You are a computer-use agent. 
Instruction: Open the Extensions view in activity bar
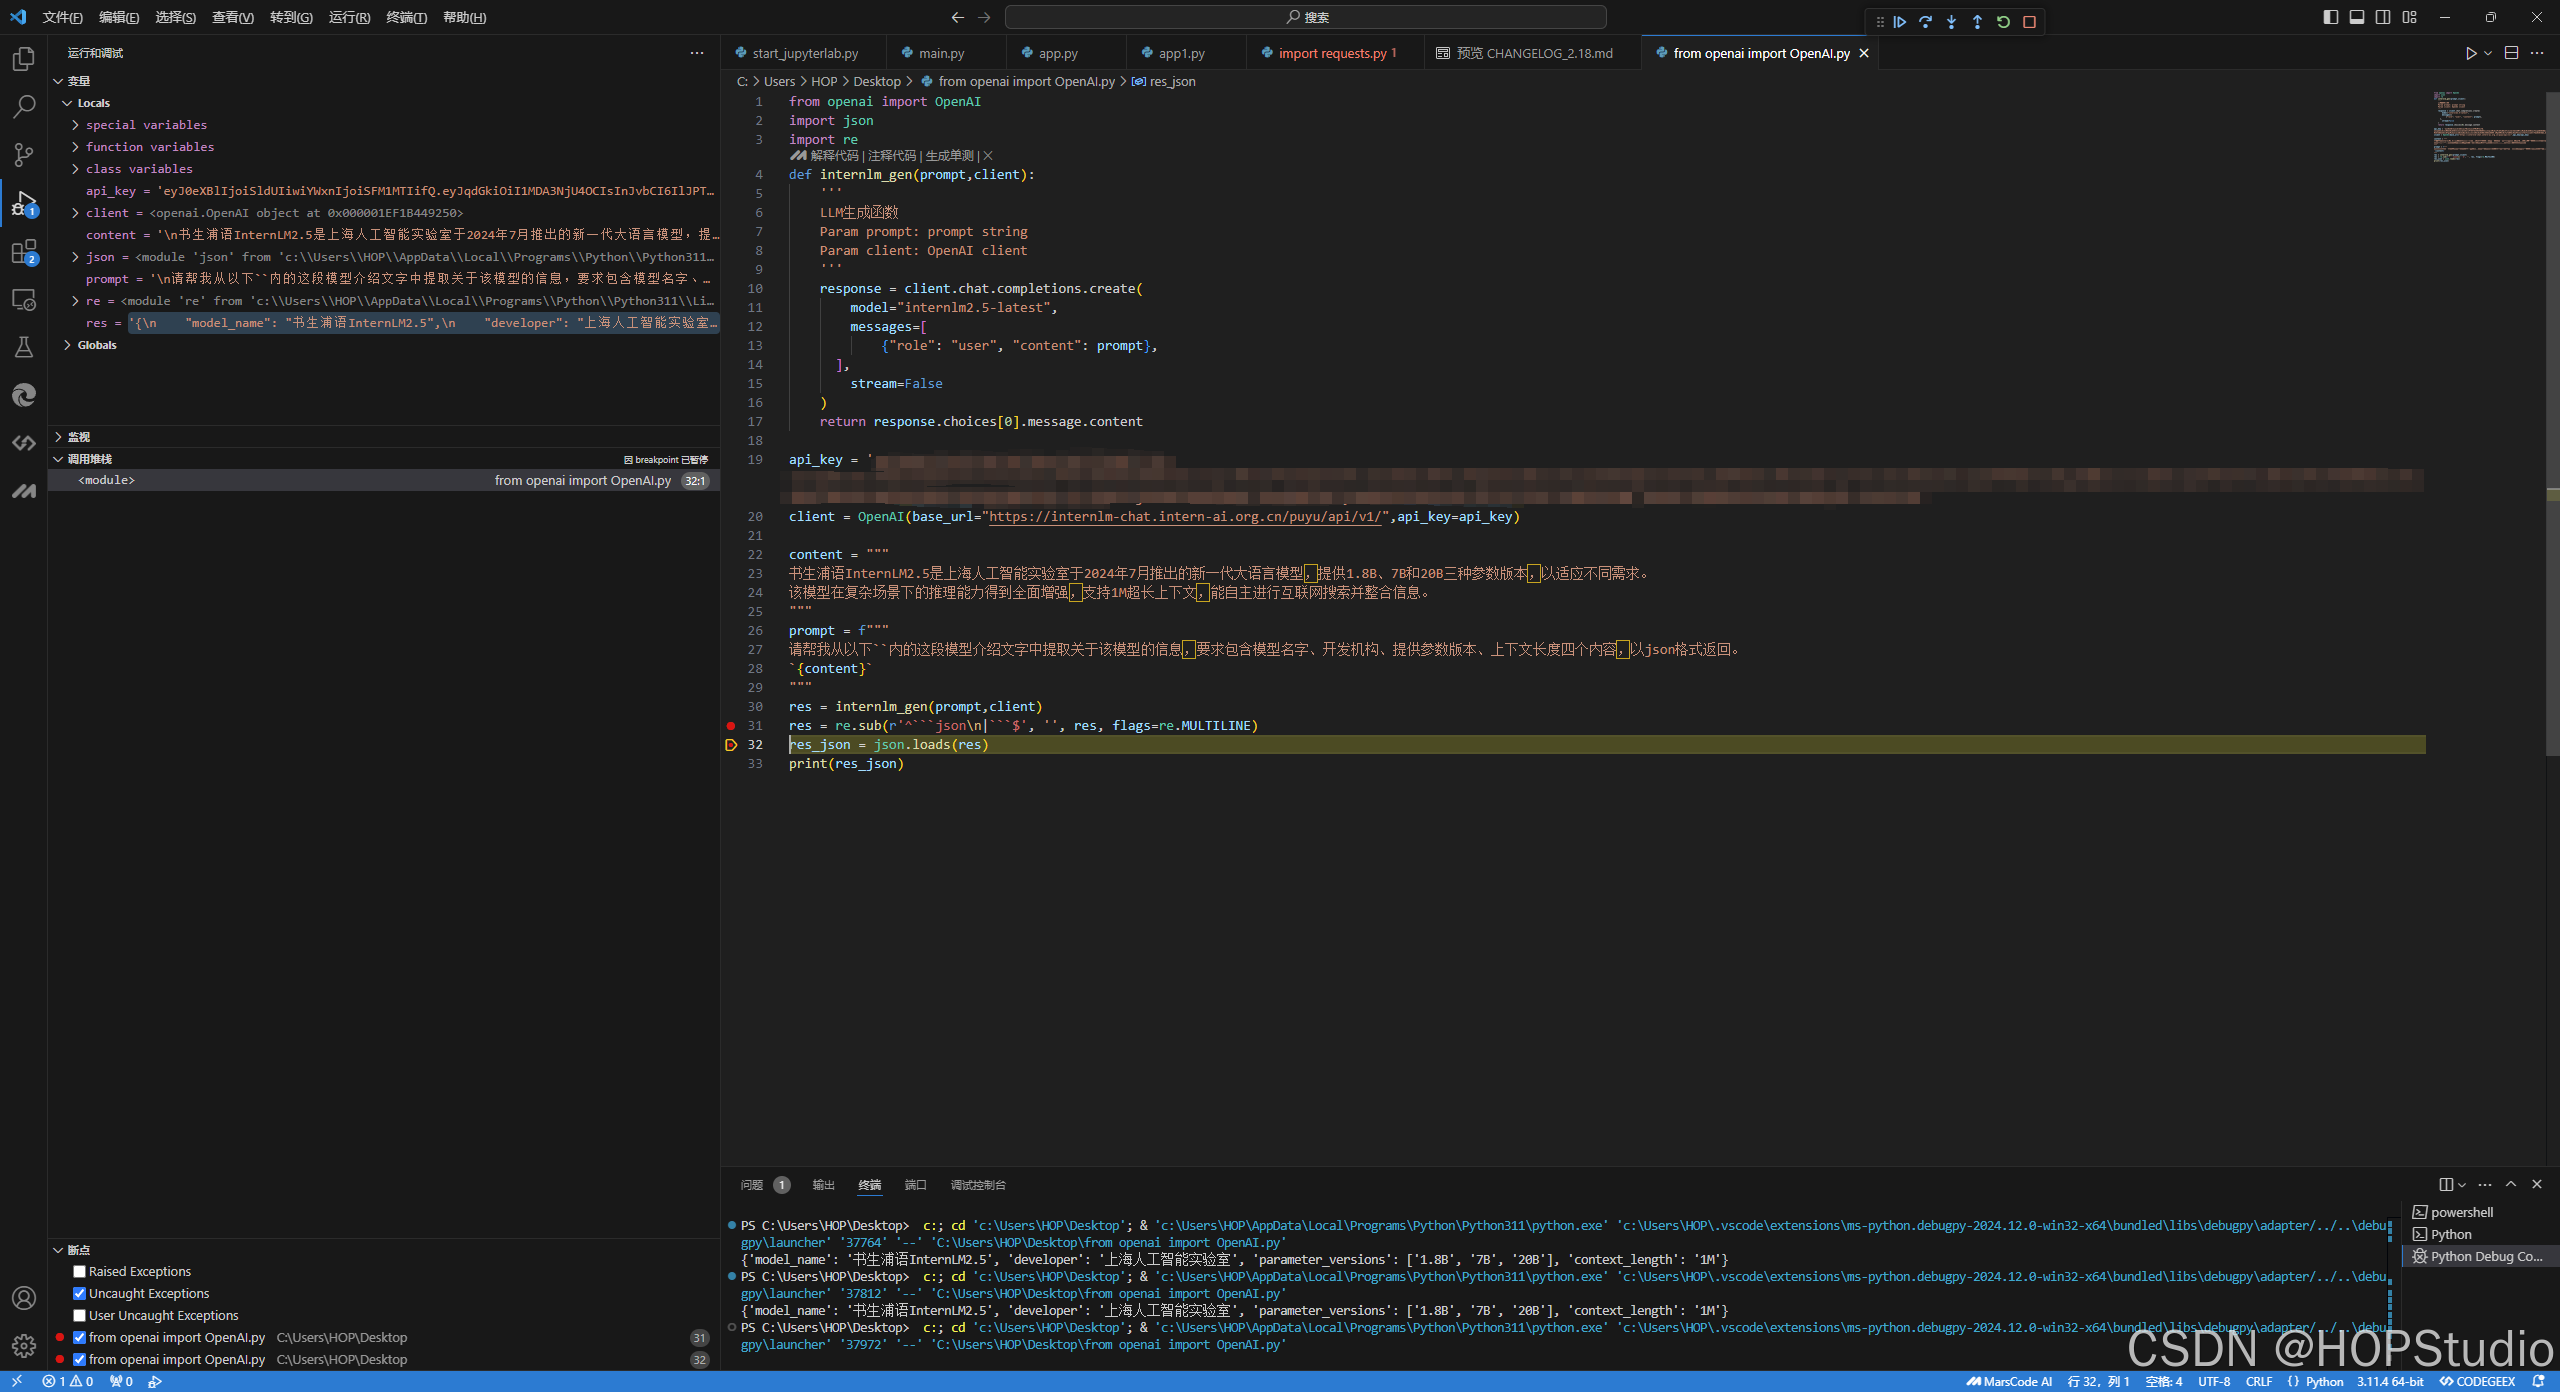pos(24,252)
